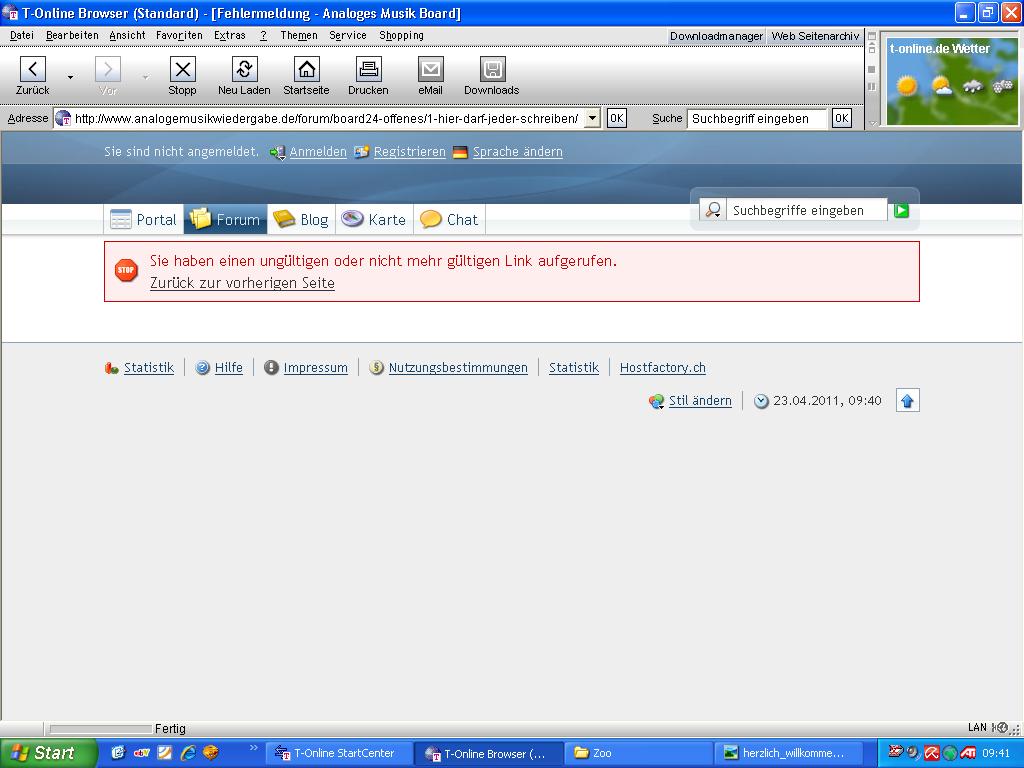Open the Extras menu
Screen dimensions: 1024x768
[230, 35]
